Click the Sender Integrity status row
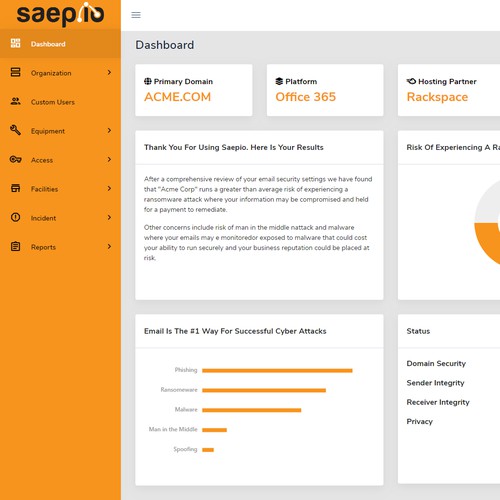The width and height of the screenshot is (500, 500). [x=435, y=383]
